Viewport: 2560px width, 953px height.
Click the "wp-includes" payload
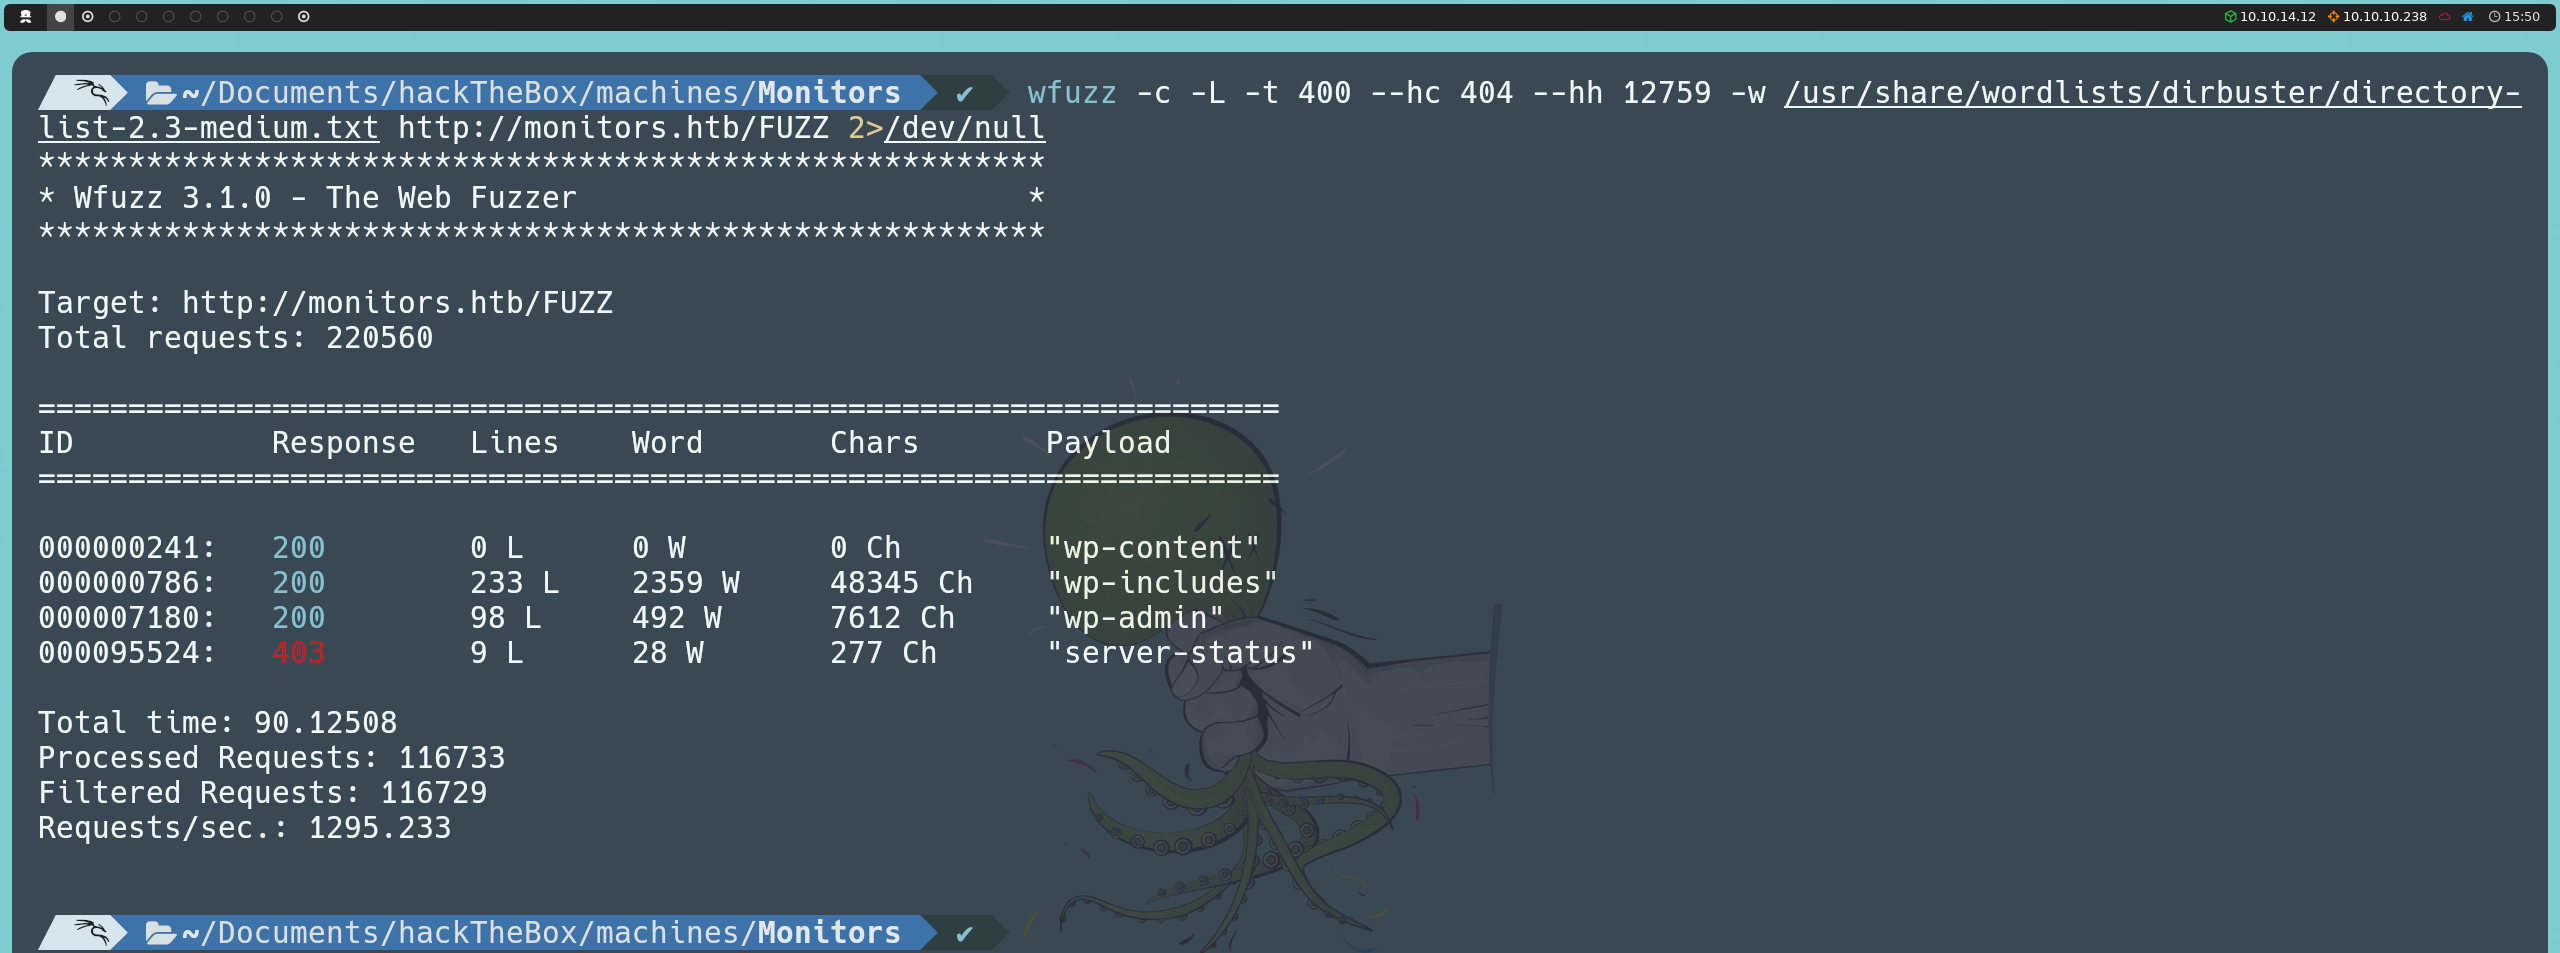click(x=1162, y=583)
